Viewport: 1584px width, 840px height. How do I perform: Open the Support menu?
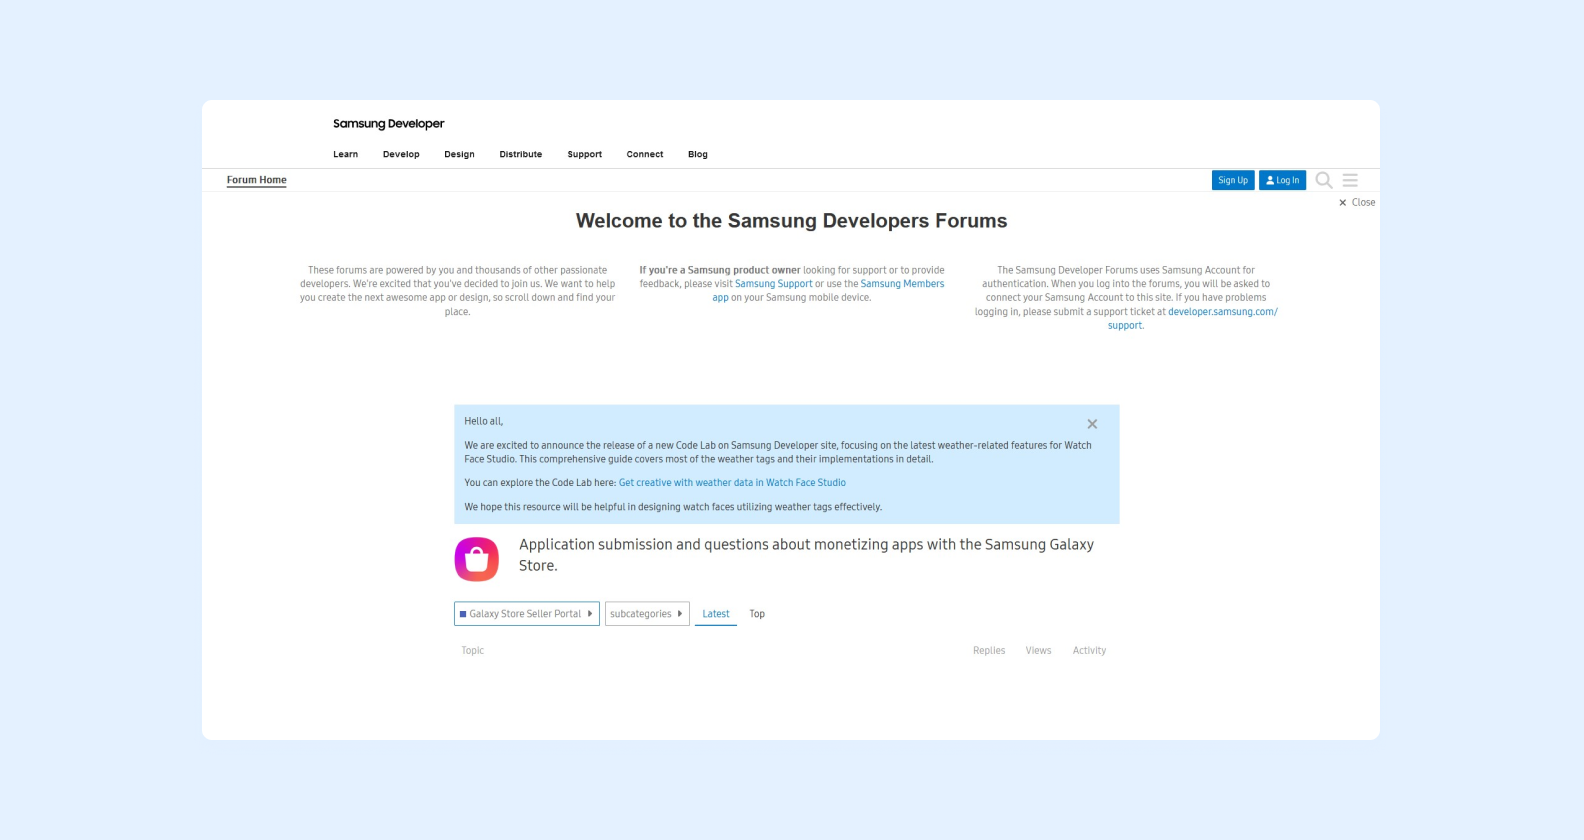[x=585, y=154]
